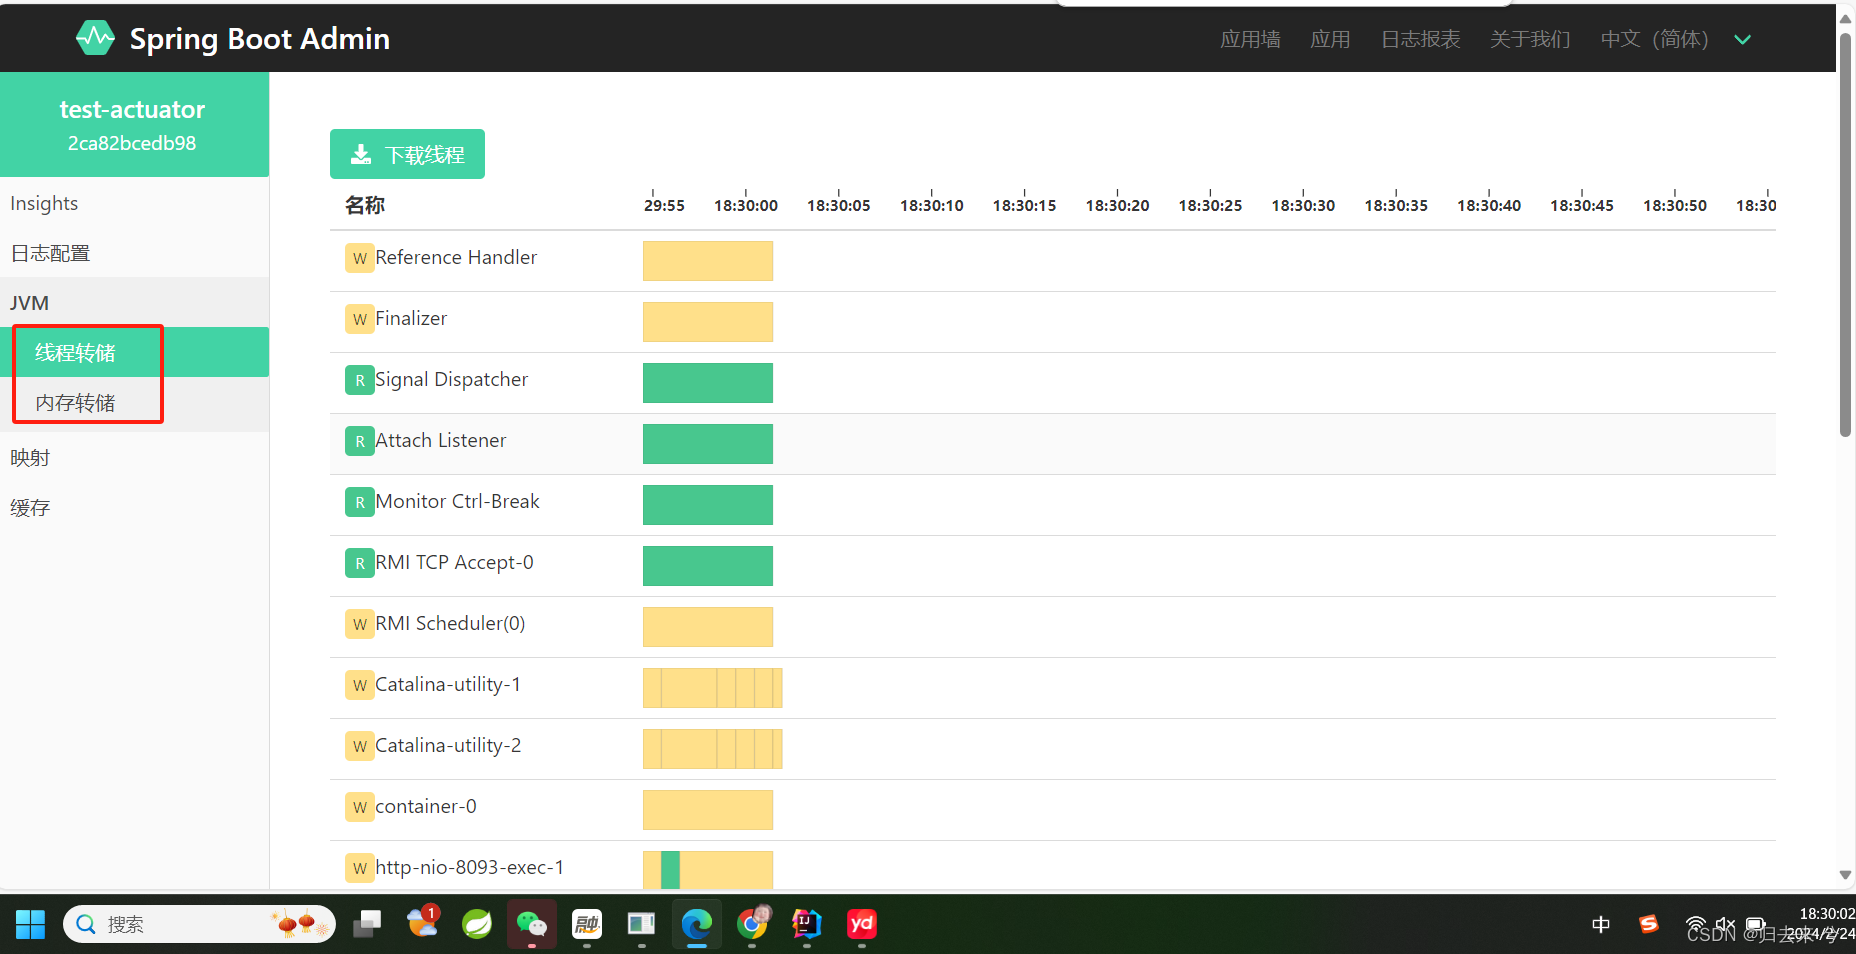Select 内存转储 in the sidebar
Viewport: 1856px width, 954px height.
(x=135, y=402)
